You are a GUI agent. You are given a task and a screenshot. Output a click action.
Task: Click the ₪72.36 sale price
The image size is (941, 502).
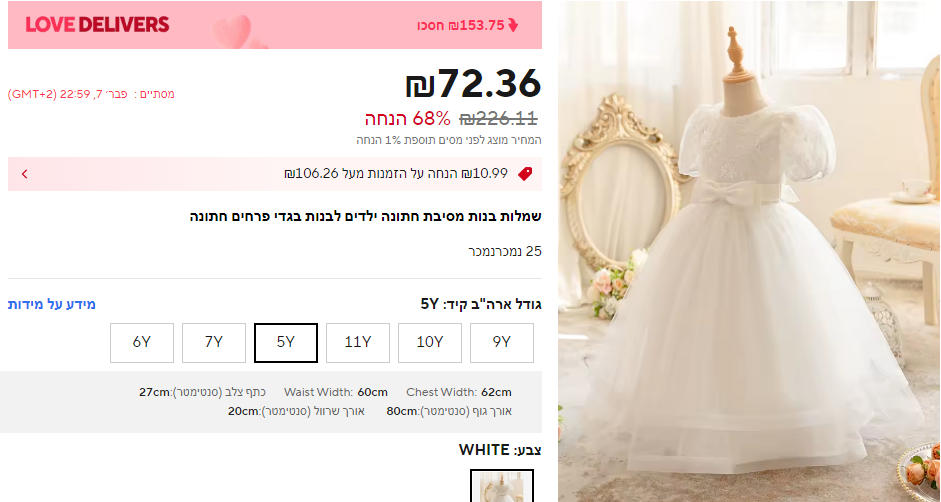click(x=474, y=83)
